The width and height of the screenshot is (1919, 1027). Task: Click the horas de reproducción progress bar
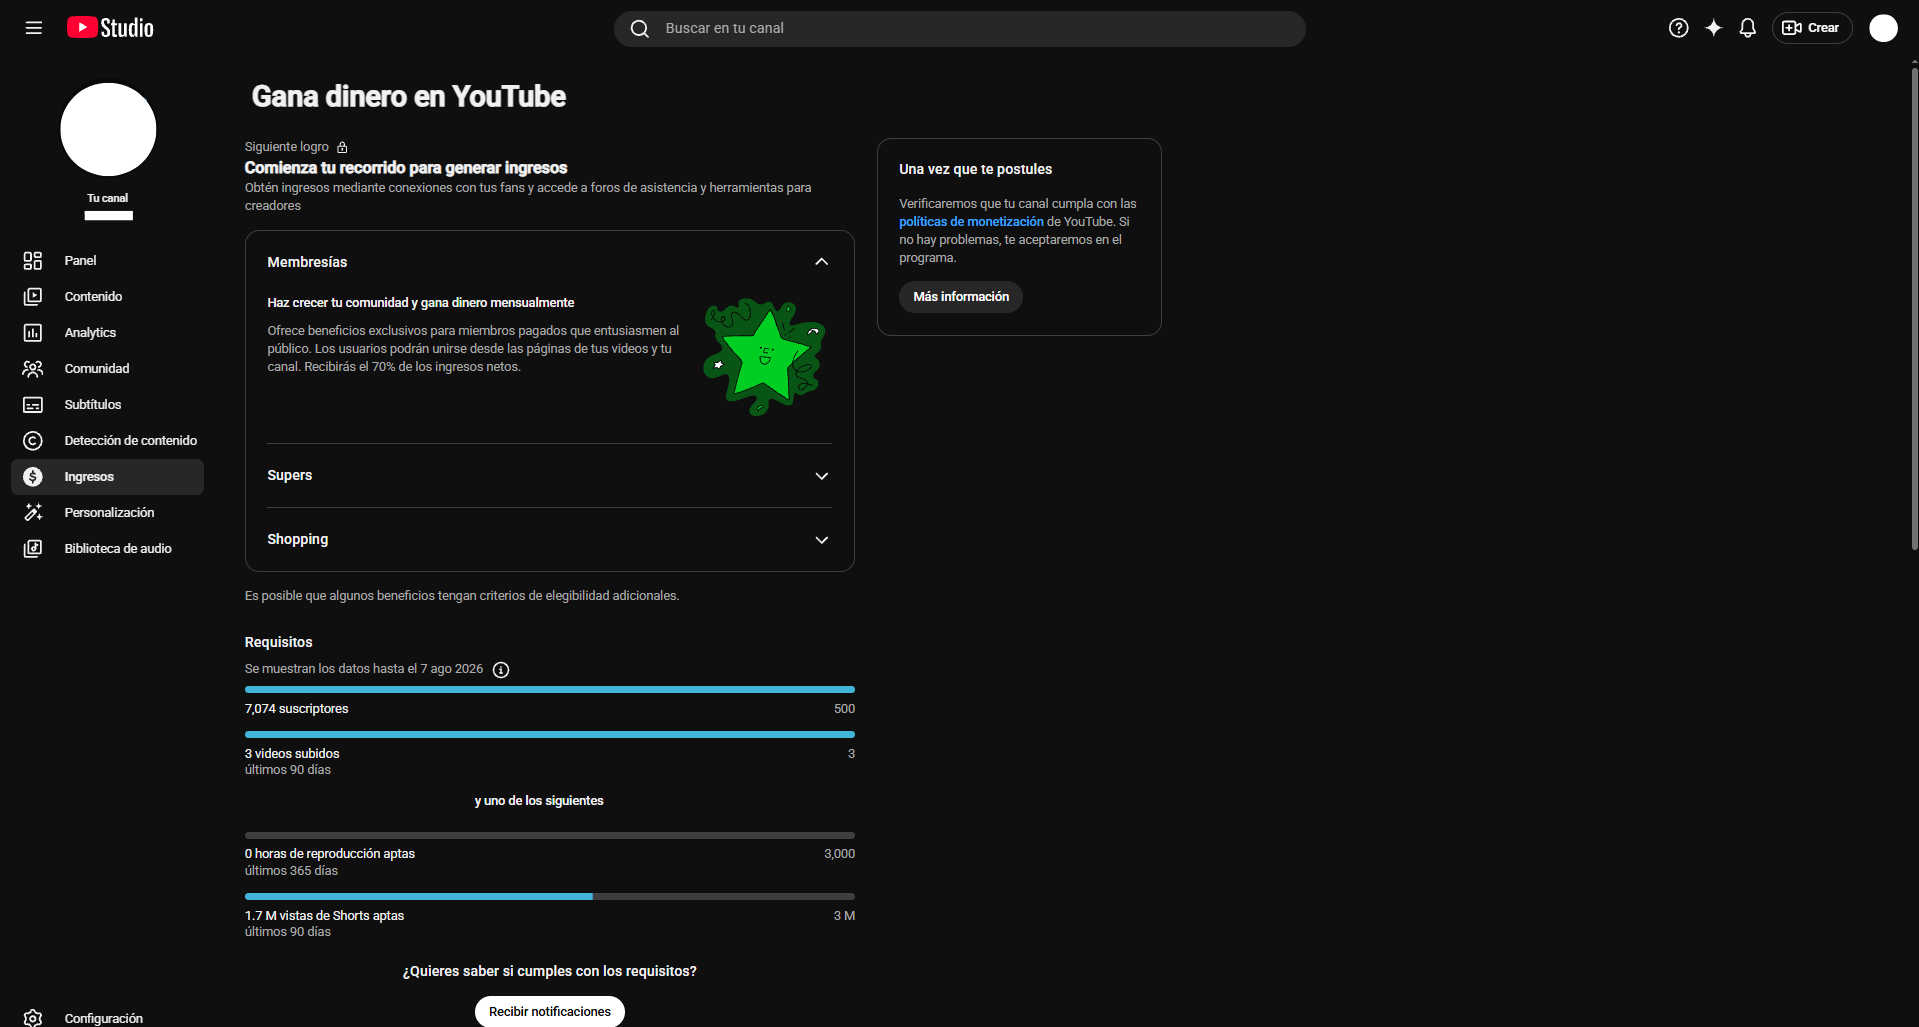(x=550, y=835)
